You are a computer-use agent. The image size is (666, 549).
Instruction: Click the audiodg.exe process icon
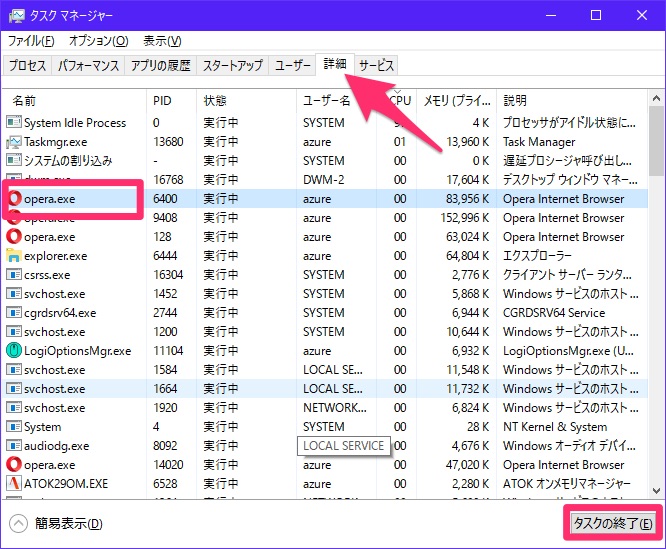coord(14,445)
